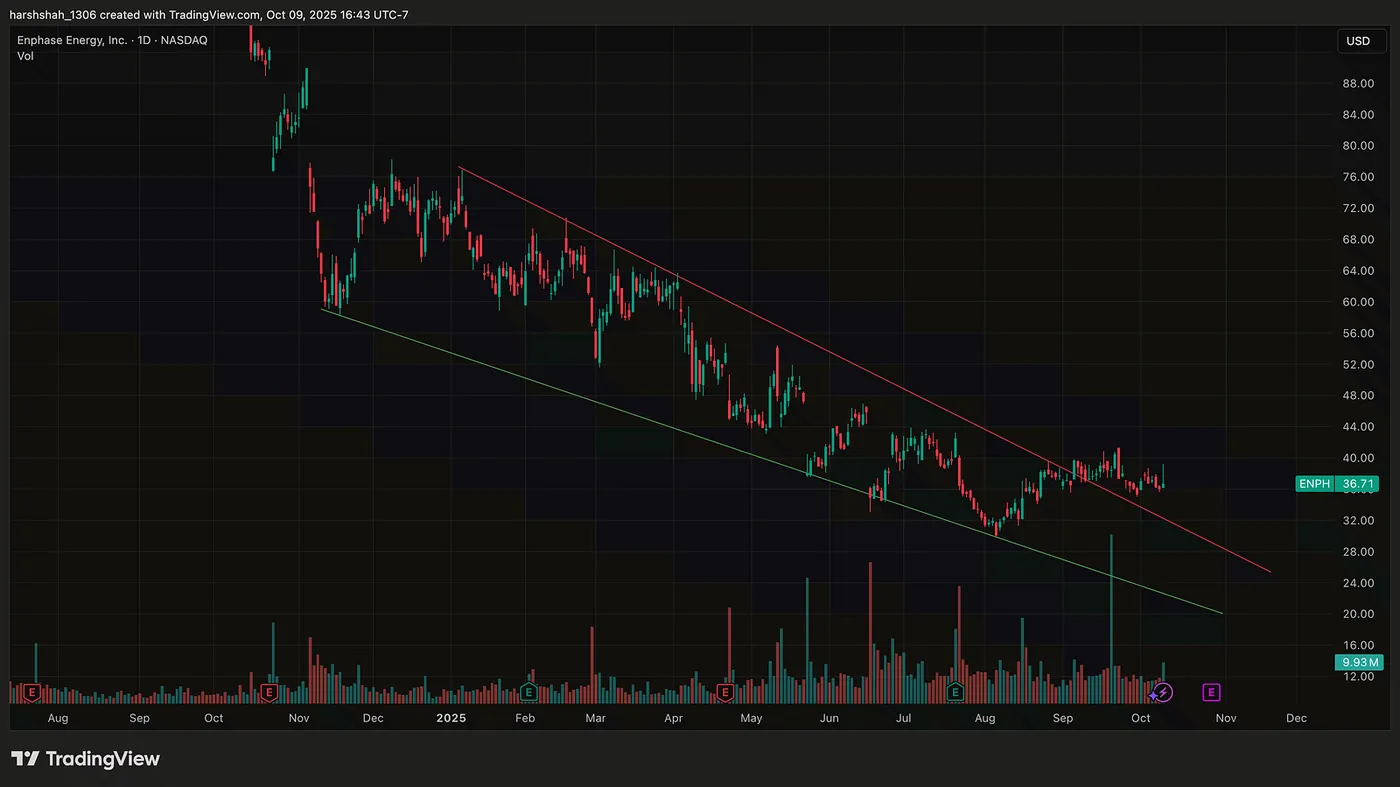Click 40.00 on the price axis
Image resolution: width=1400 pixels, height=787 pixels.
1358,457
